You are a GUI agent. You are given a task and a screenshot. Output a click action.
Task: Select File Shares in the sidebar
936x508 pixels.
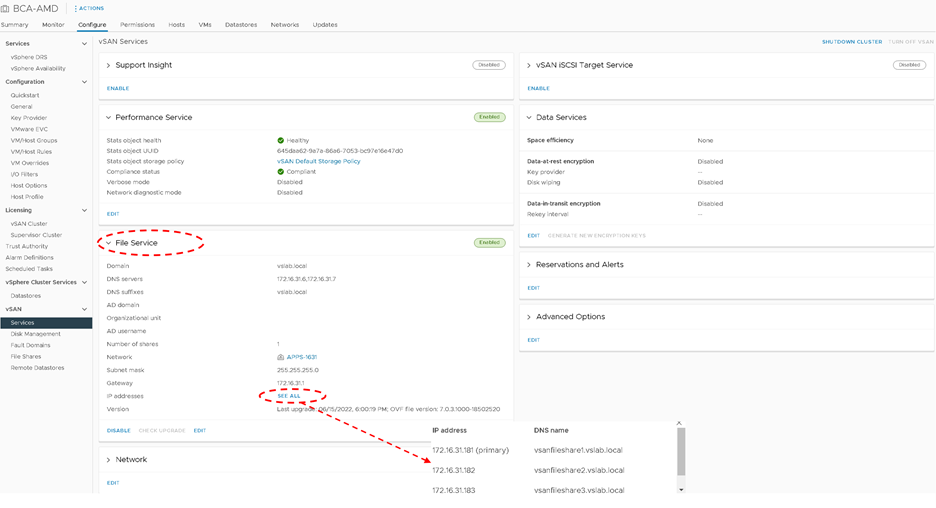coord(26,356)
